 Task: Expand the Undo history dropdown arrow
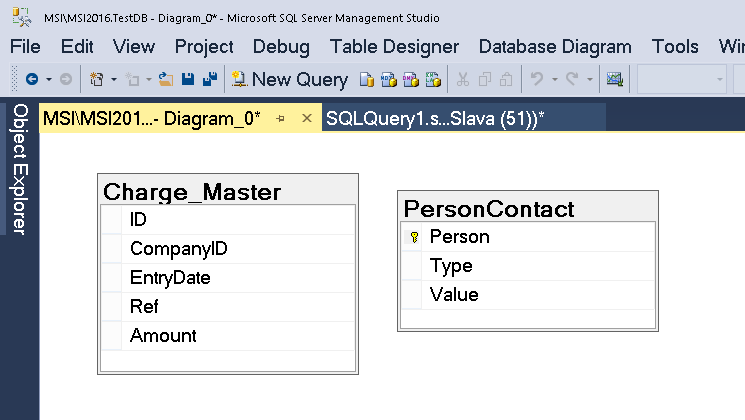click(x=555, y=79)
